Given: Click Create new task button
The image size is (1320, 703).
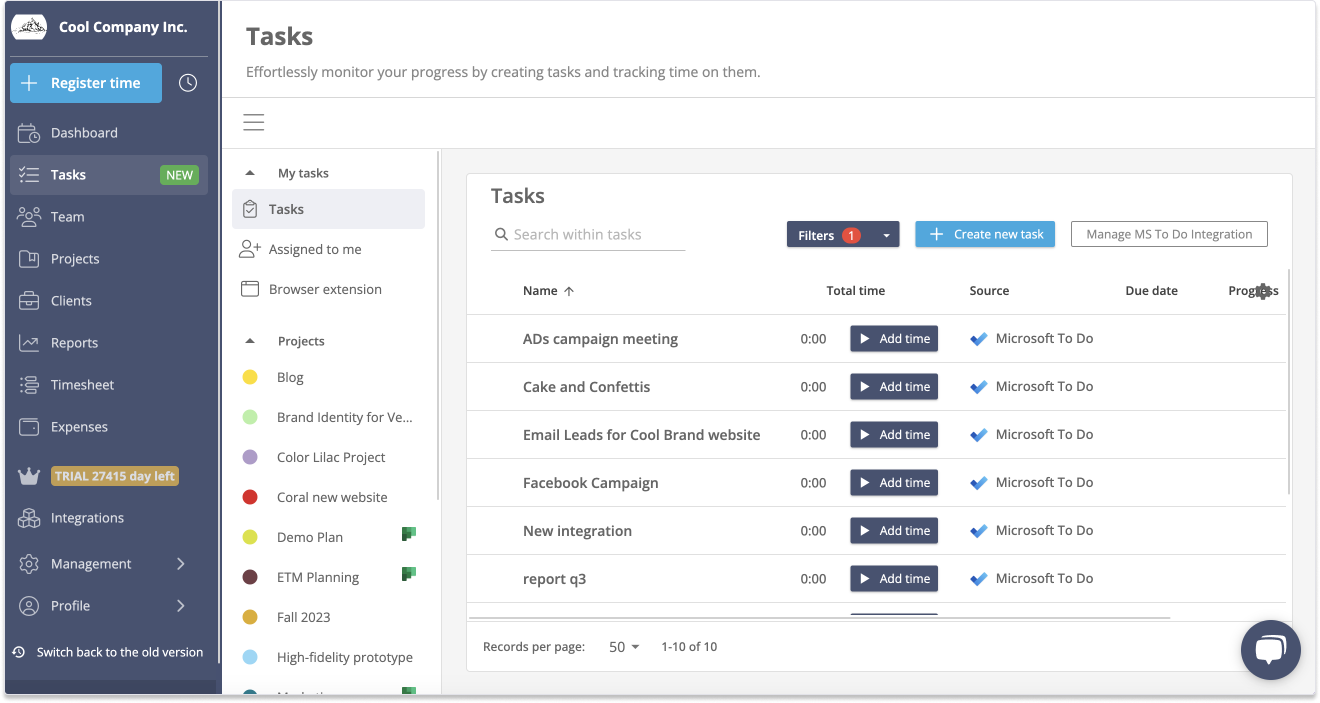Looking at the screenshot, I should pyautogui.click(x=984, y=234).
